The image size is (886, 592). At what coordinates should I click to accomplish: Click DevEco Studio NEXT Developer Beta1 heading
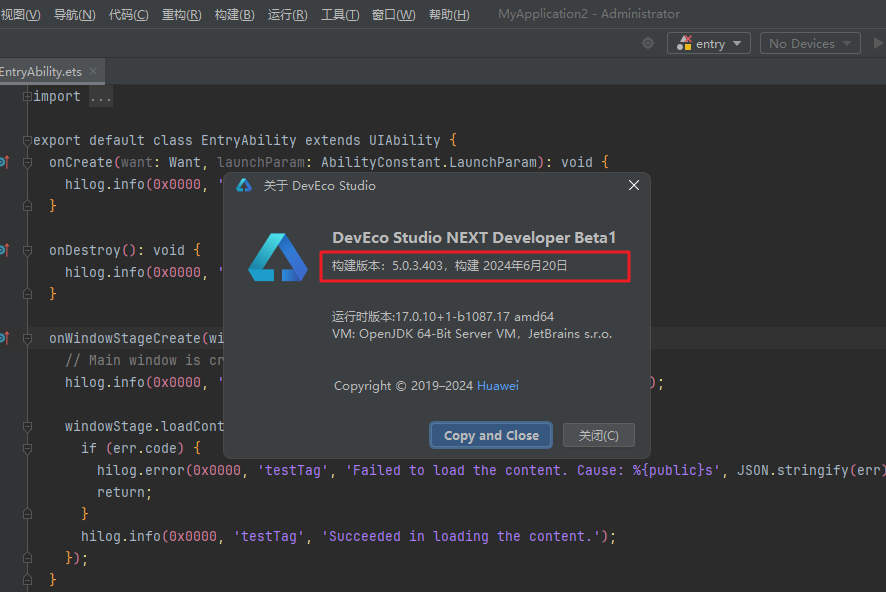point(474,238)
